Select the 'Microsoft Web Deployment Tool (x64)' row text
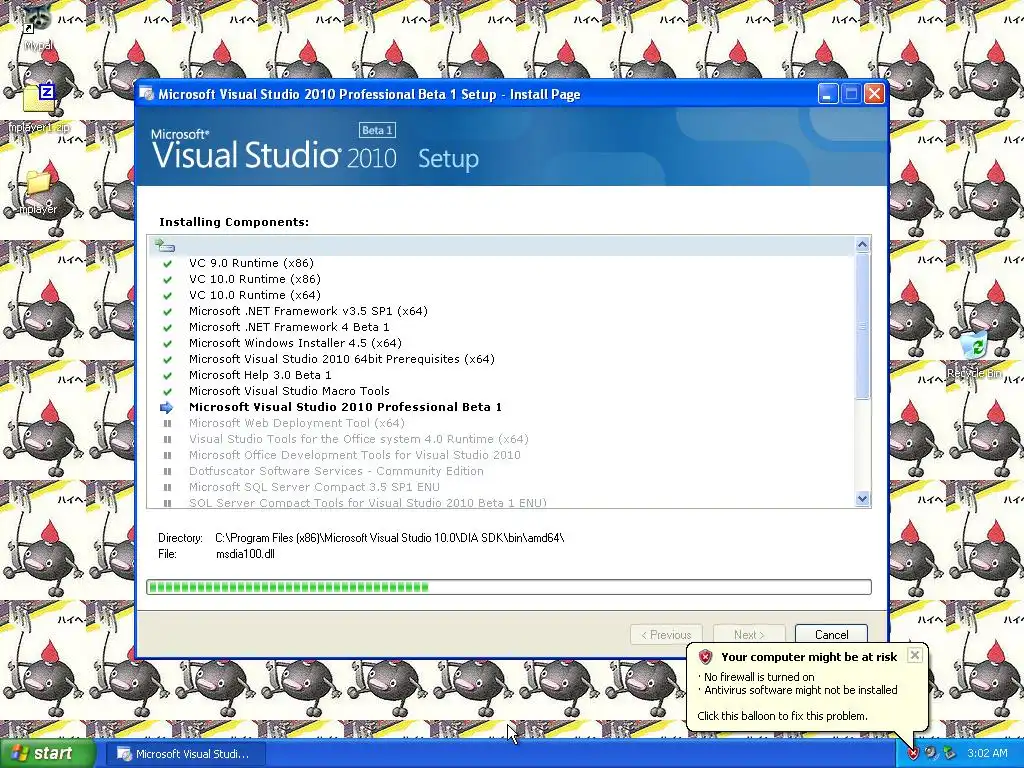1024x768 pixels. pyautogui.click(x=296, y=423)
